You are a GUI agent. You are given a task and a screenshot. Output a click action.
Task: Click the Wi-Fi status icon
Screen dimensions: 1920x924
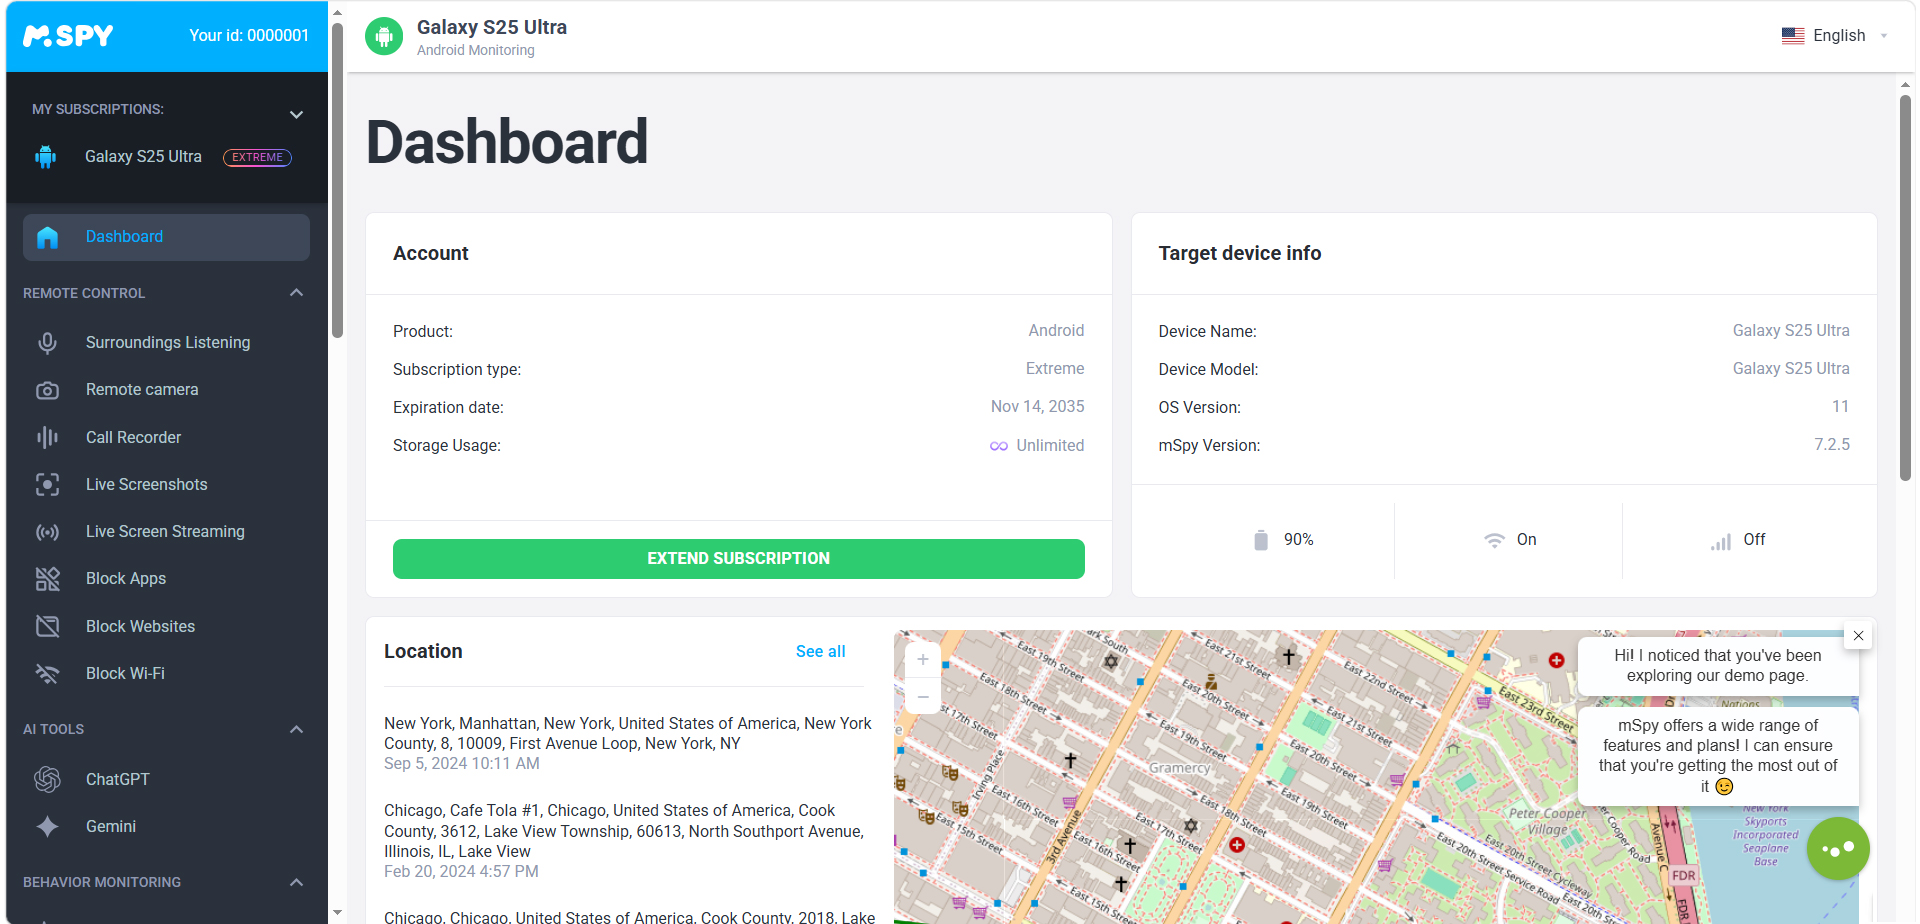(1494, 540)
